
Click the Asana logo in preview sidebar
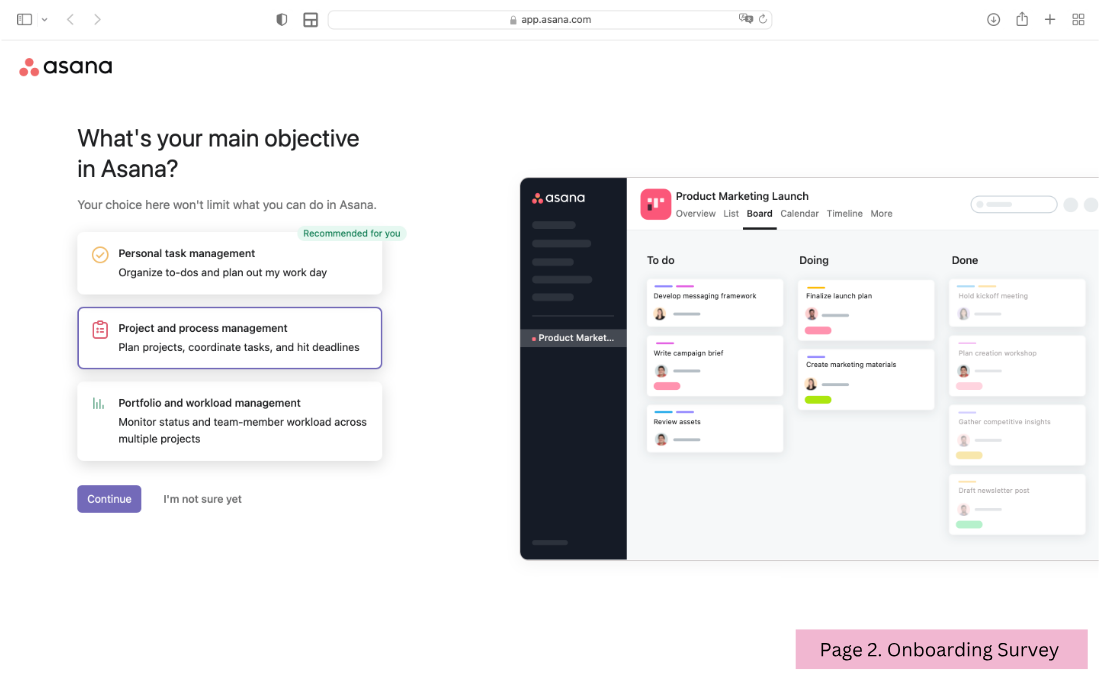tap(558, 198)
